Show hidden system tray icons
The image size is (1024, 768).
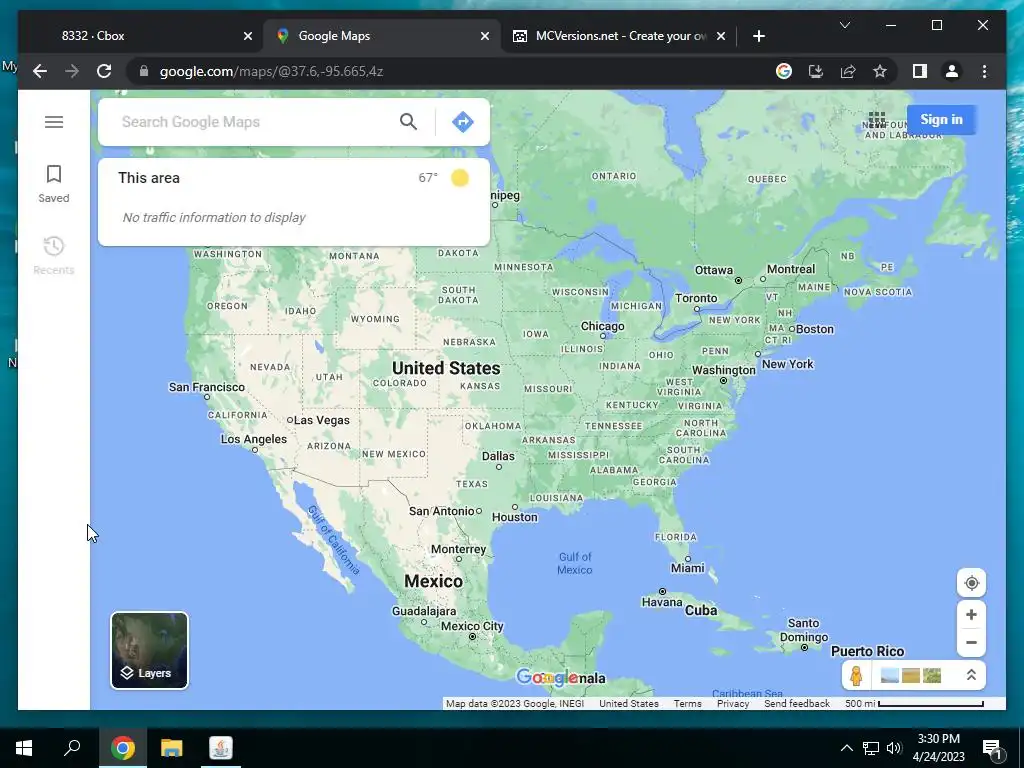(846, 748)
